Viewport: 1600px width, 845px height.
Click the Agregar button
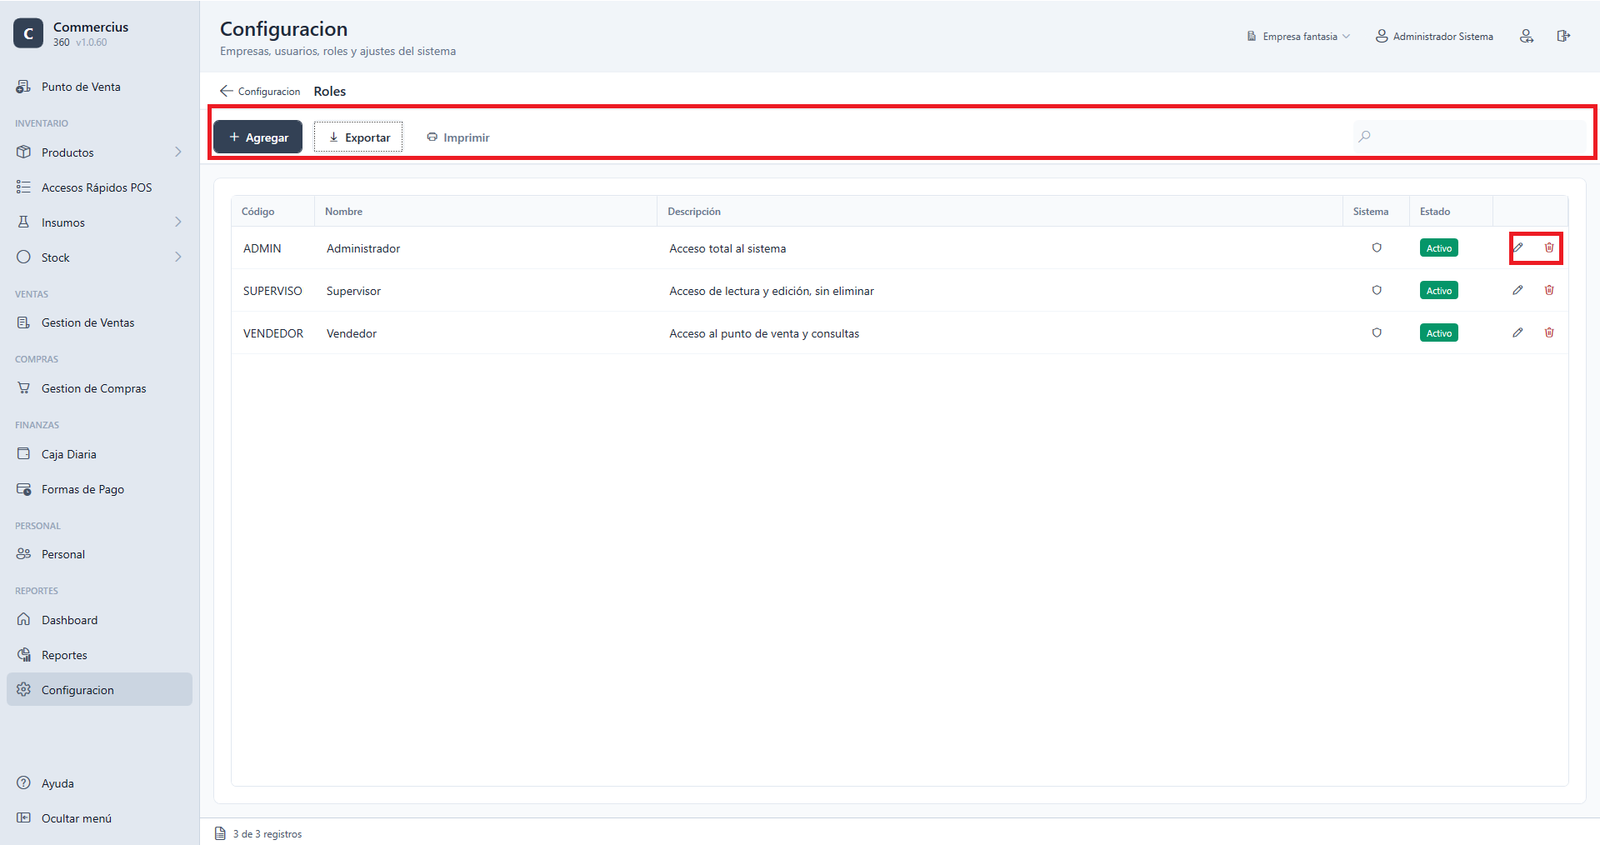click(x=258, y=137)
